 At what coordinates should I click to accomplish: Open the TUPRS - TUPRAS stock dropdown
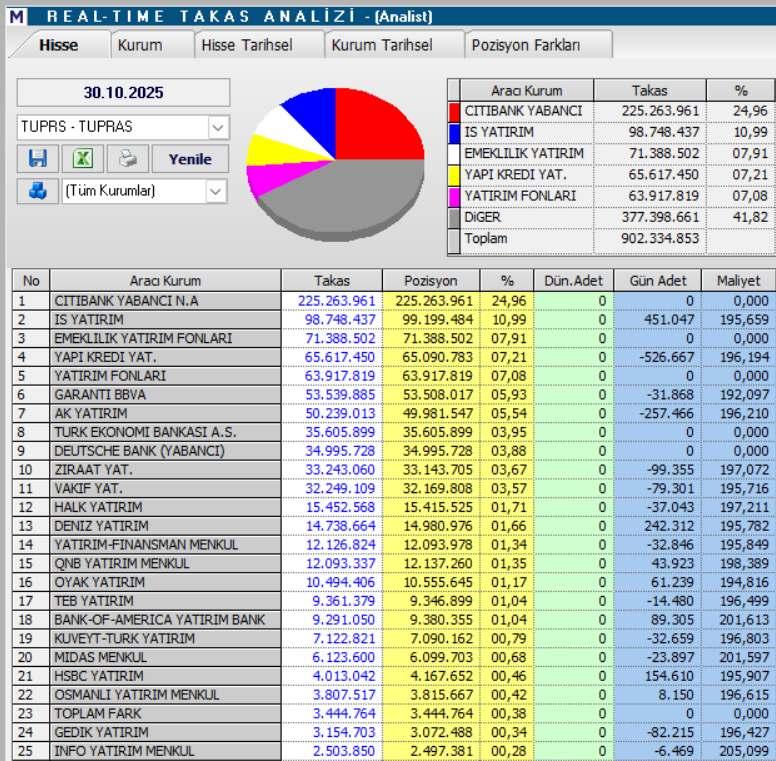218,127
